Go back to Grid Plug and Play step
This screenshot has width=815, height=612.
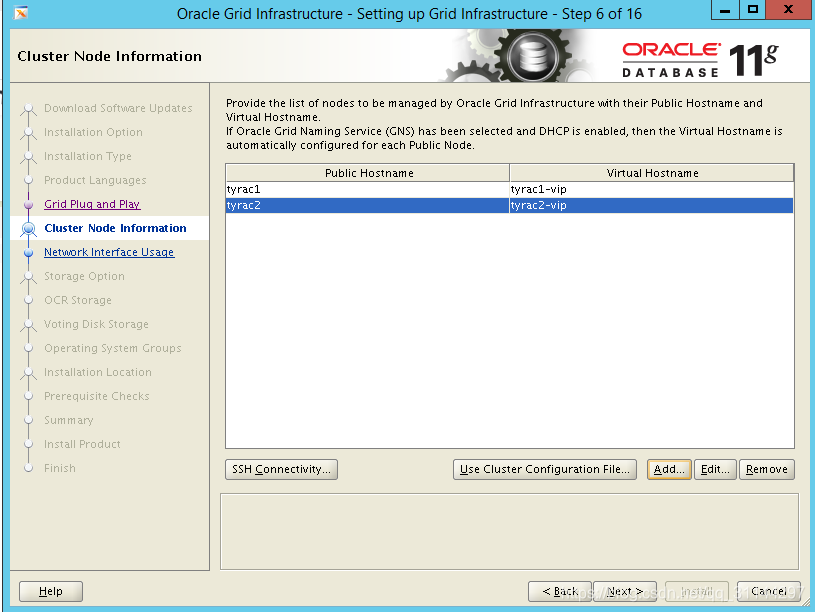pos(92,204)
